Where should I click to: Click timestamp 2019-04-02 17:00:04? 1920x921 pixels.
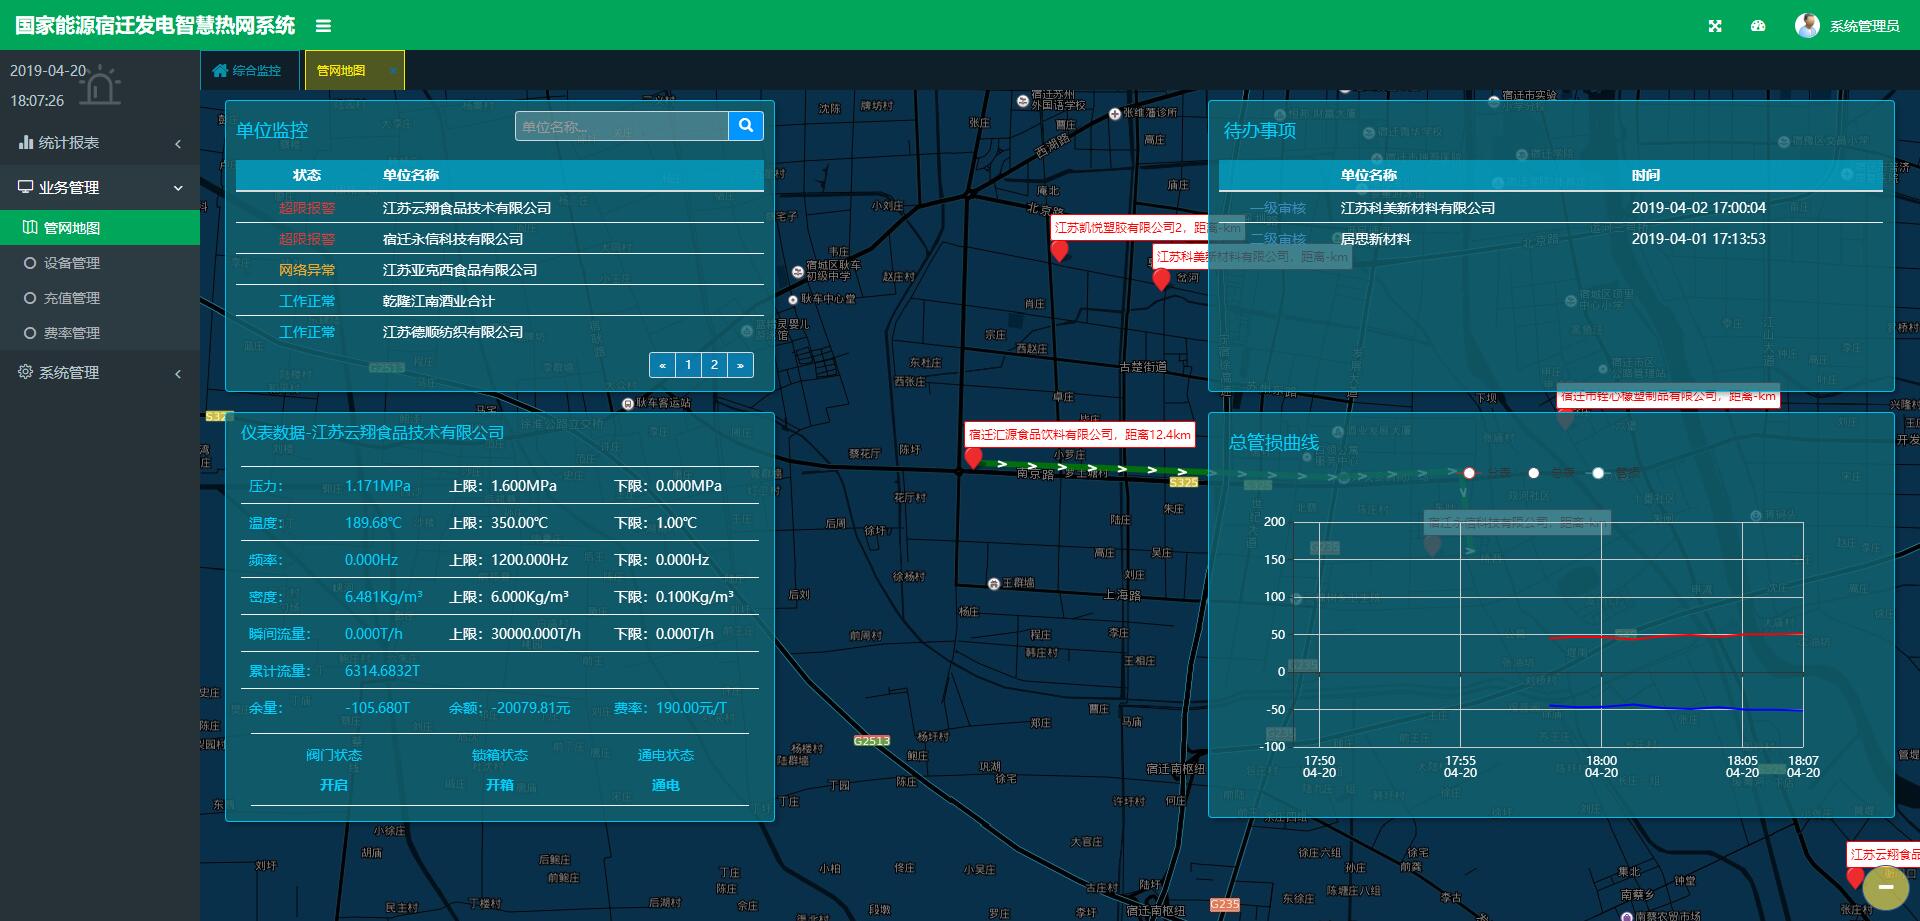tap(1699, 208)
